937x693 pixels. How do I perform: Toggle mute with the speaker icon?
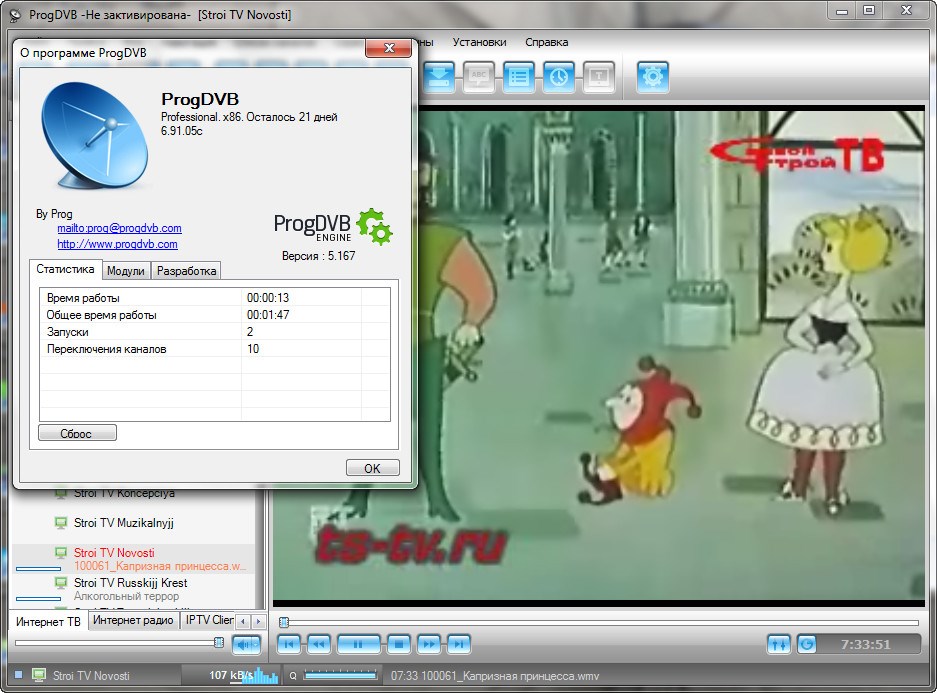[246, 645]
